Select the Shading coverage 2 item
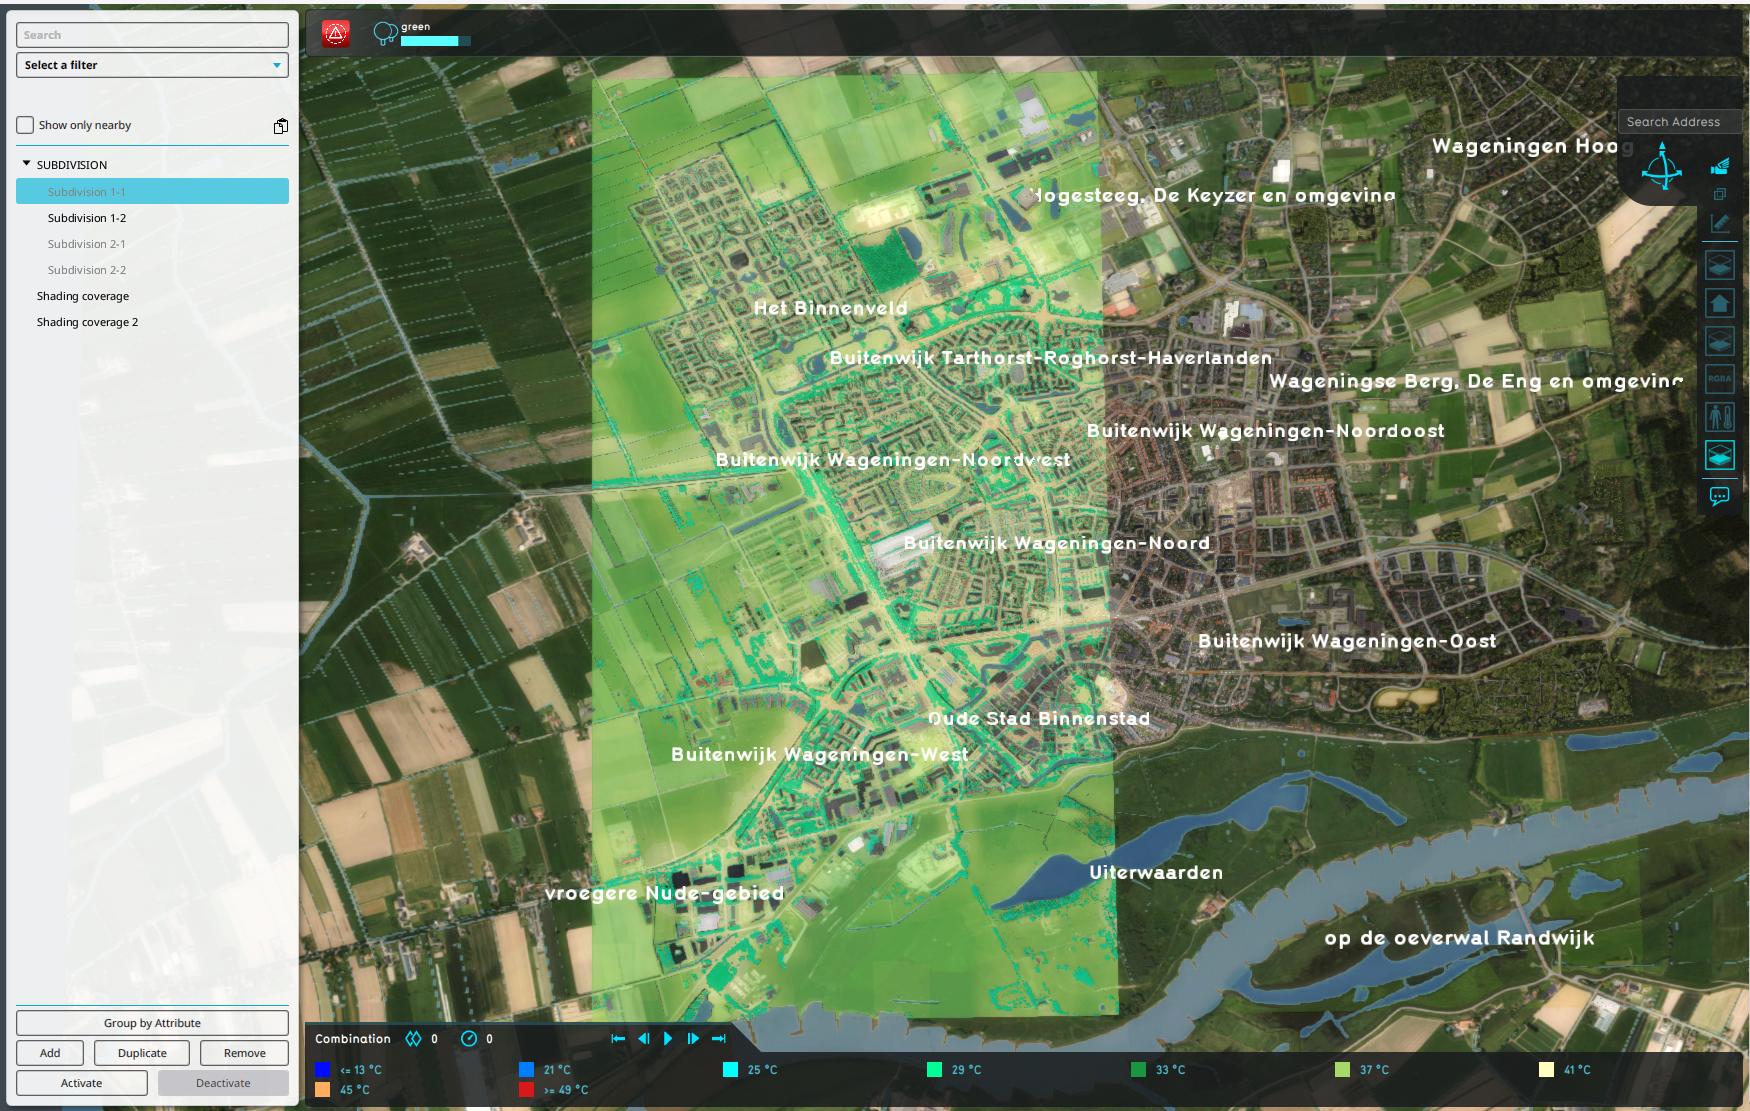 pos(88,322)
